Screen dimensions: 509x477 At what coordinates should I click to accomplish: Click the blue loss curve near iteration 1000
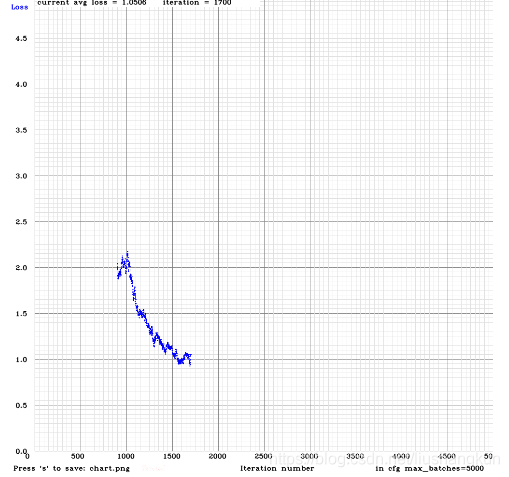pos(126,263)
